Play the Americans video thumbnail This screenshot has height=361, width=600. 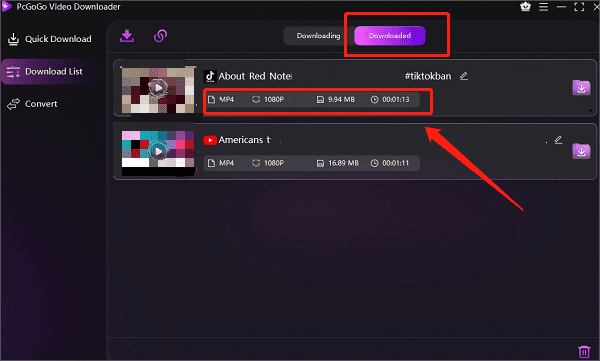[158, 152]
